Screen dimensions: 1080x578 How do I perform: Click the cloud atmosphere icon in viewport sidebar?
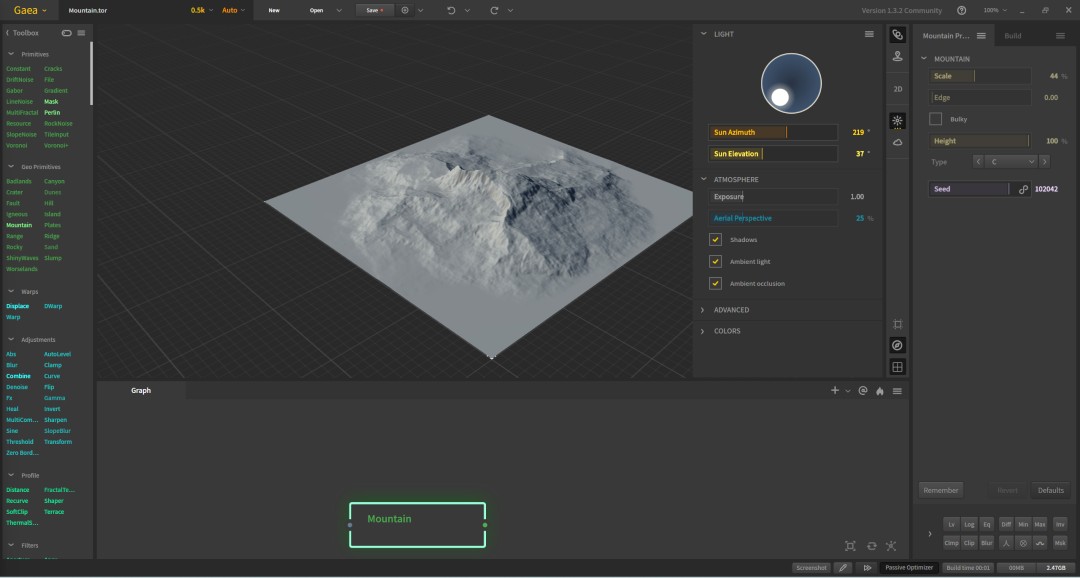[x=897, y=142]
